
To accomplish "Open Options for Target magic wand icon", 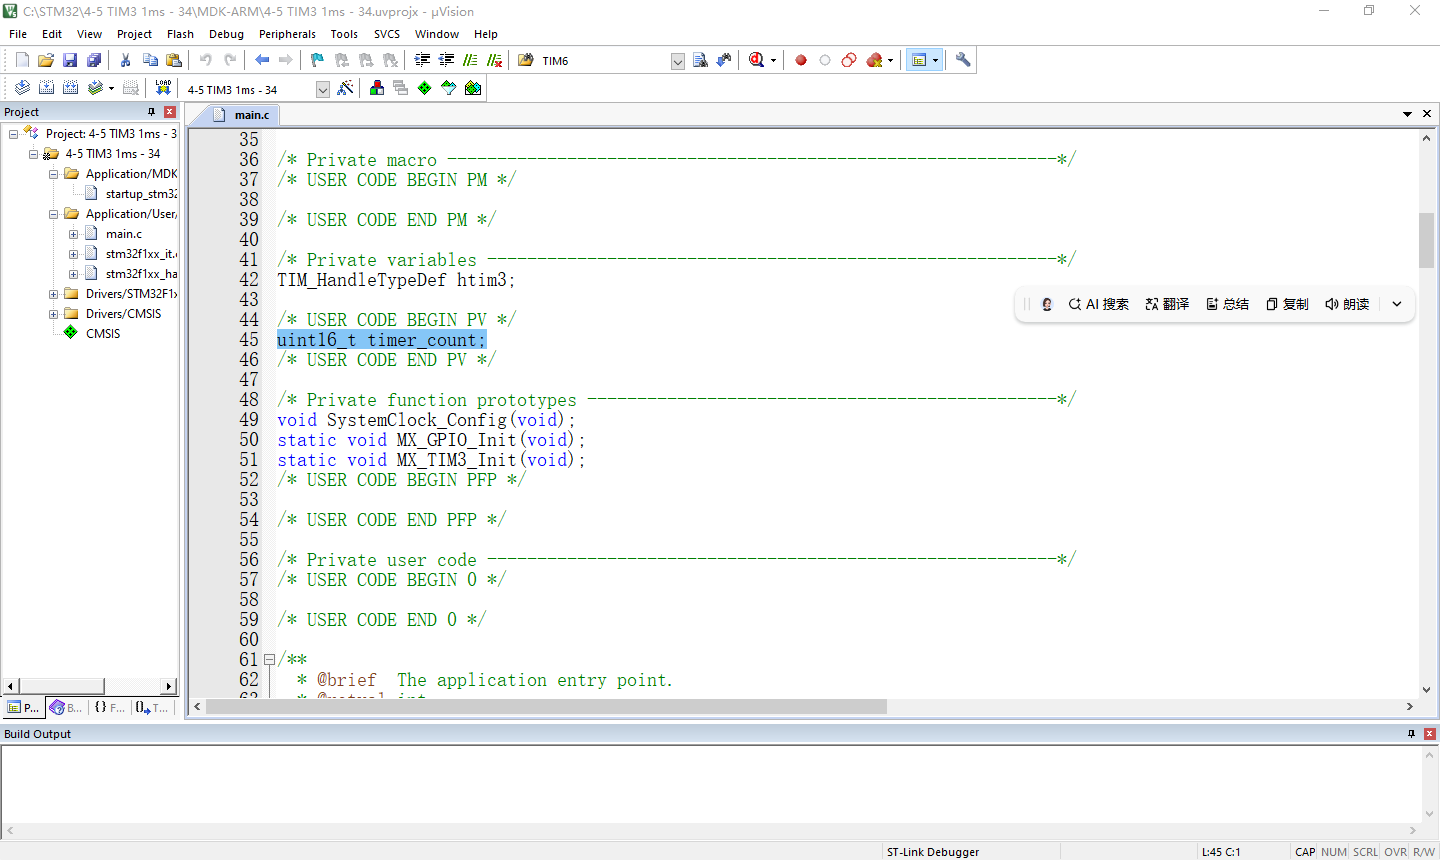I will [x=345, y=88].
